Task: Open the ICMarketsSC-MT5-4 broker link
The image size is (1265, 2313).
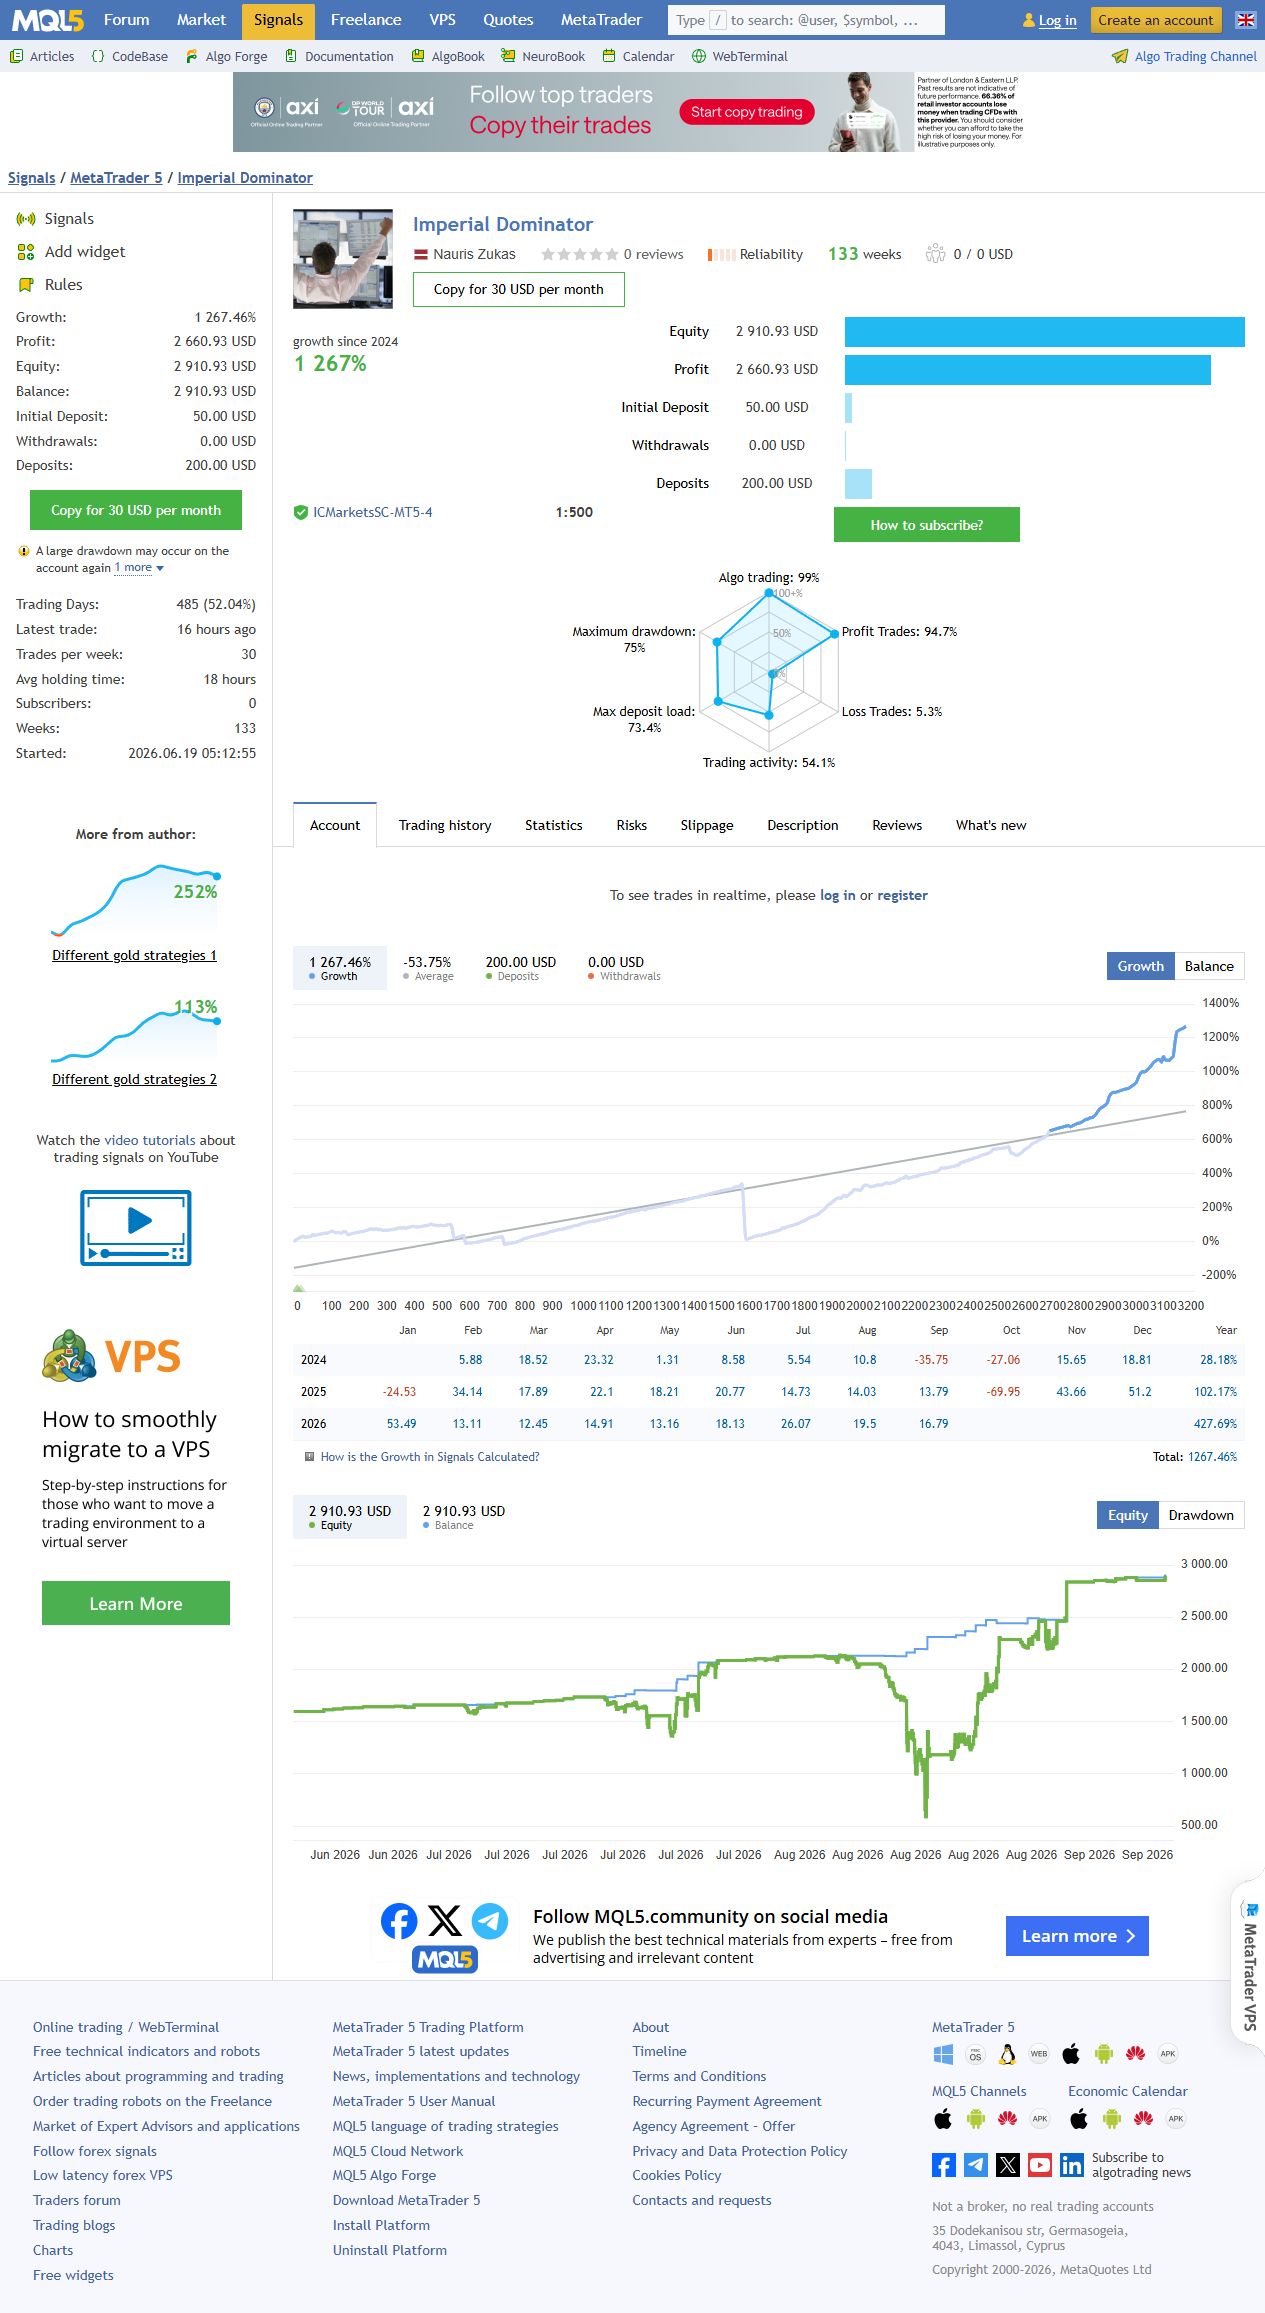Action: pos(372,512)
